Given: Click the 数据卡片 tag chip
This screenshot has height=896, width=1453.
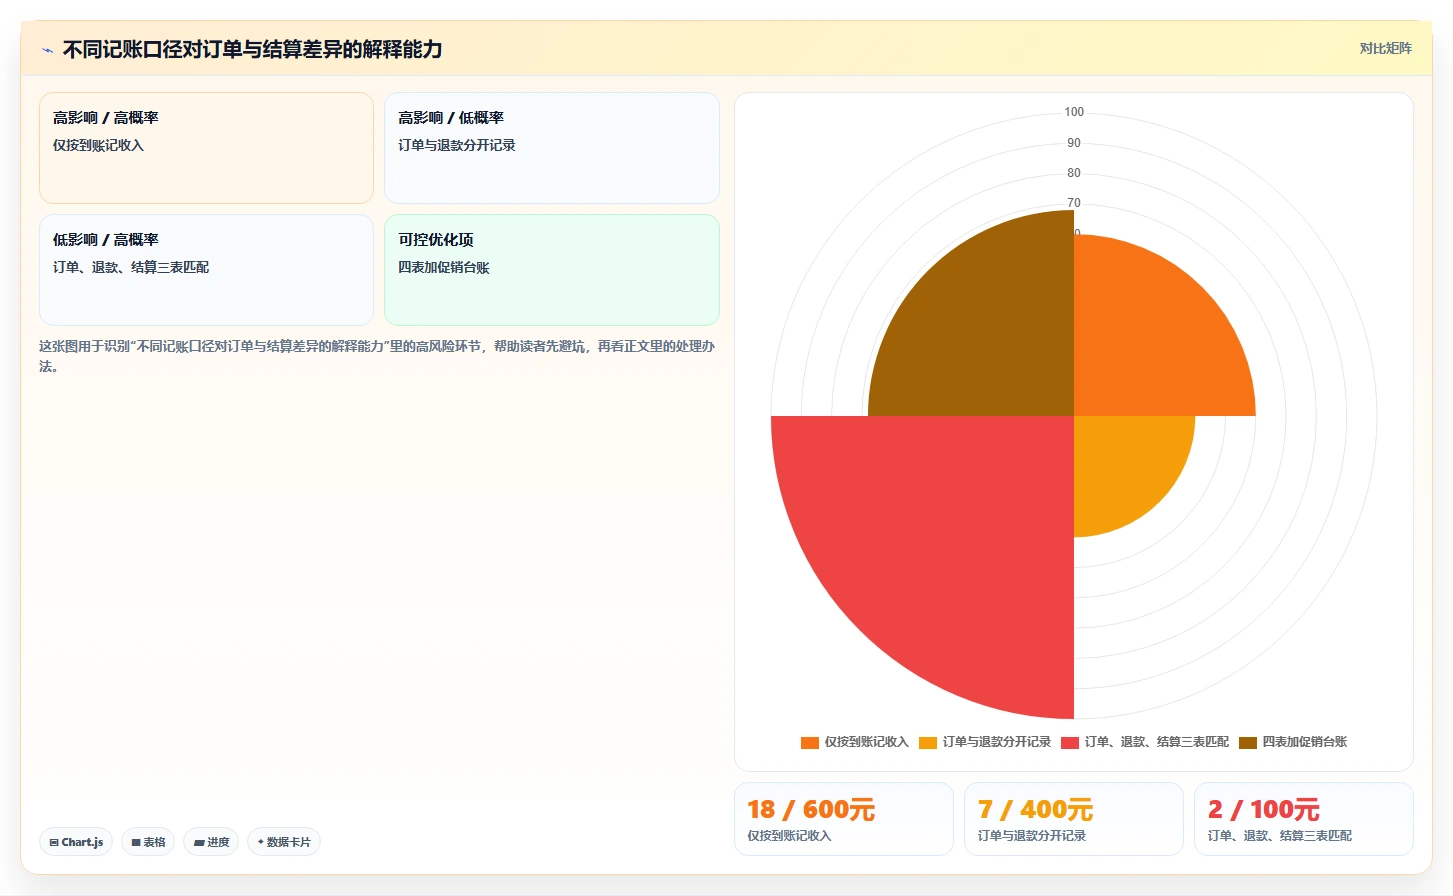Looking at the screenshot, I should [284, 842].
